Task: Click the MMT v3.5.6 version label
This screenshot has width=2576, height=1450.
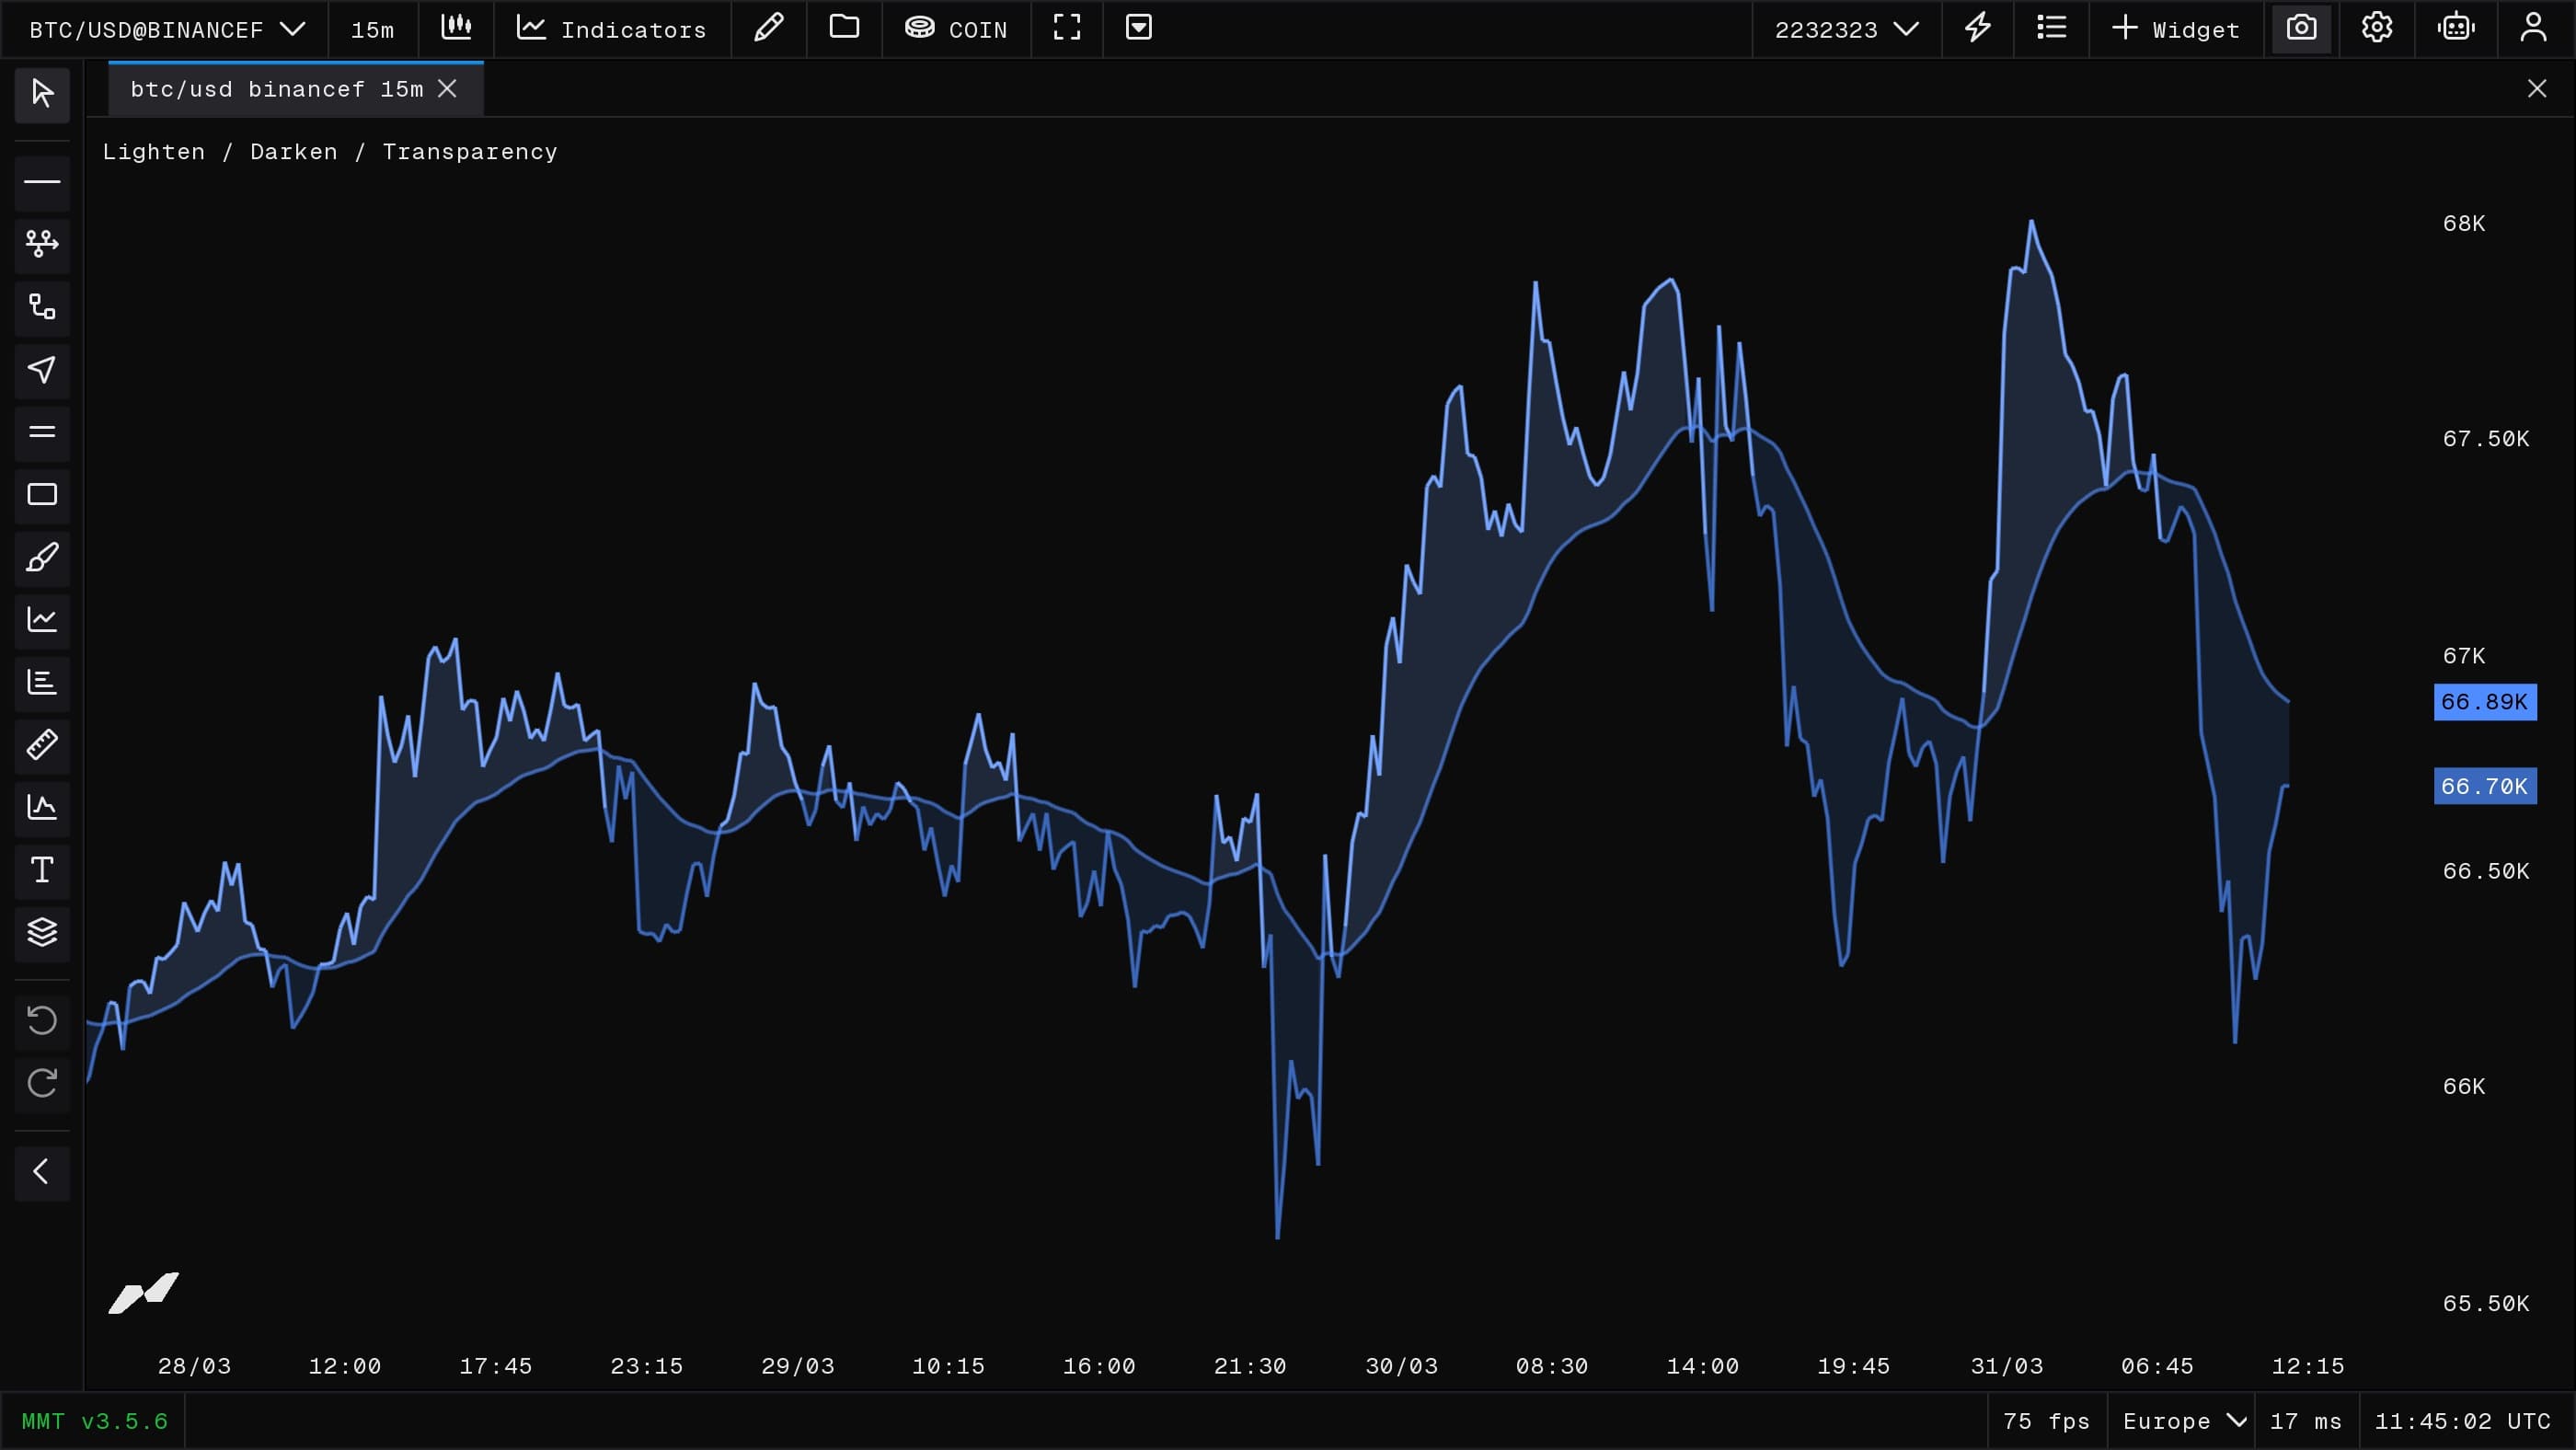Action: (95, 1421)
